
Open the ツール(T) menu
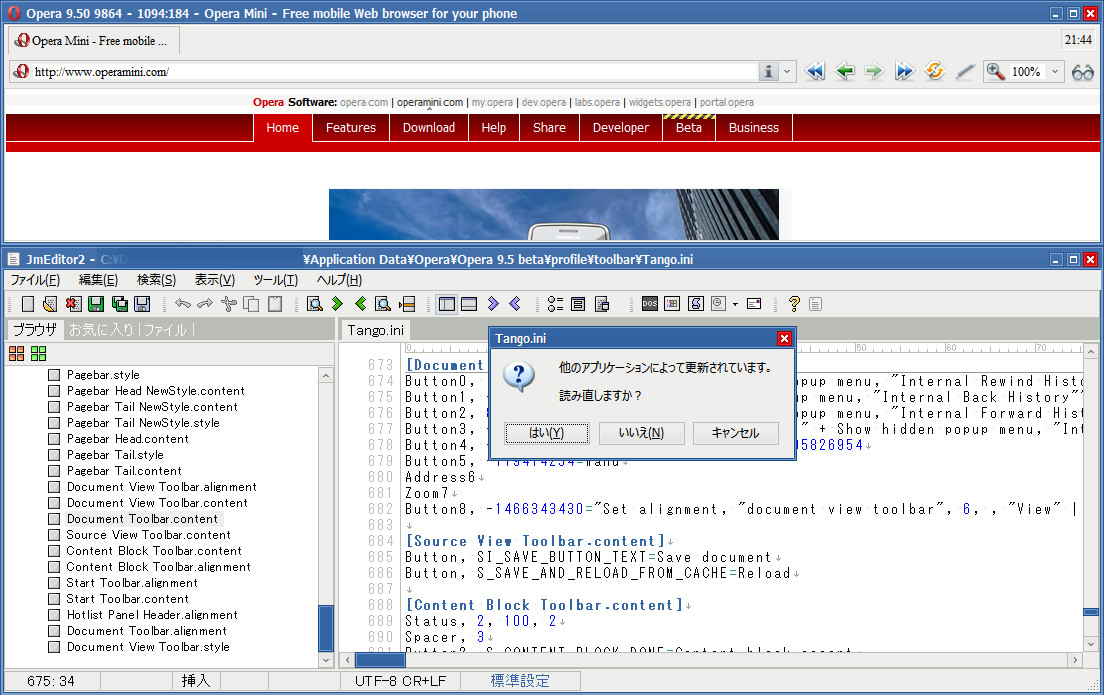click(x=275, y=280)
